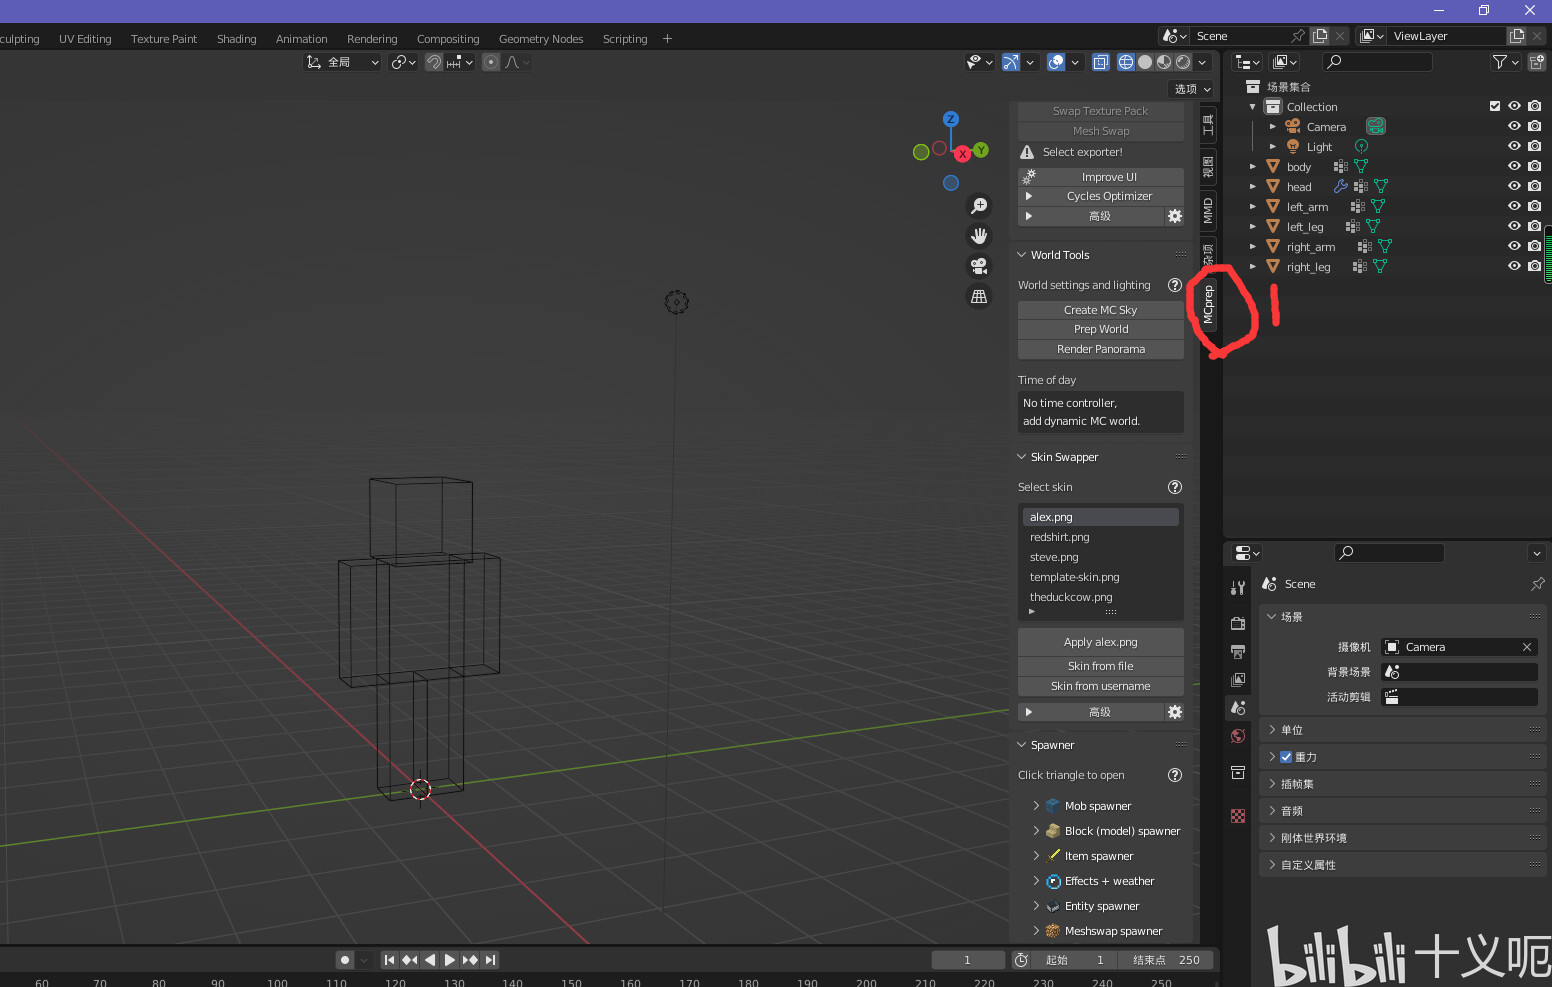The height and width of the screenshot is (987, 1552).
Task: Toggle auto keying record button
Action: [345, 960]
